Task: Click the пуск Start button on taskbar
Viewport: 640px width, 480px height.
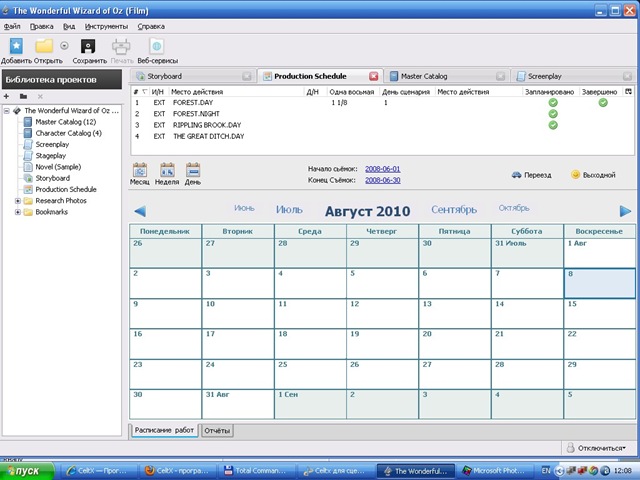Action: coord(28,470)
